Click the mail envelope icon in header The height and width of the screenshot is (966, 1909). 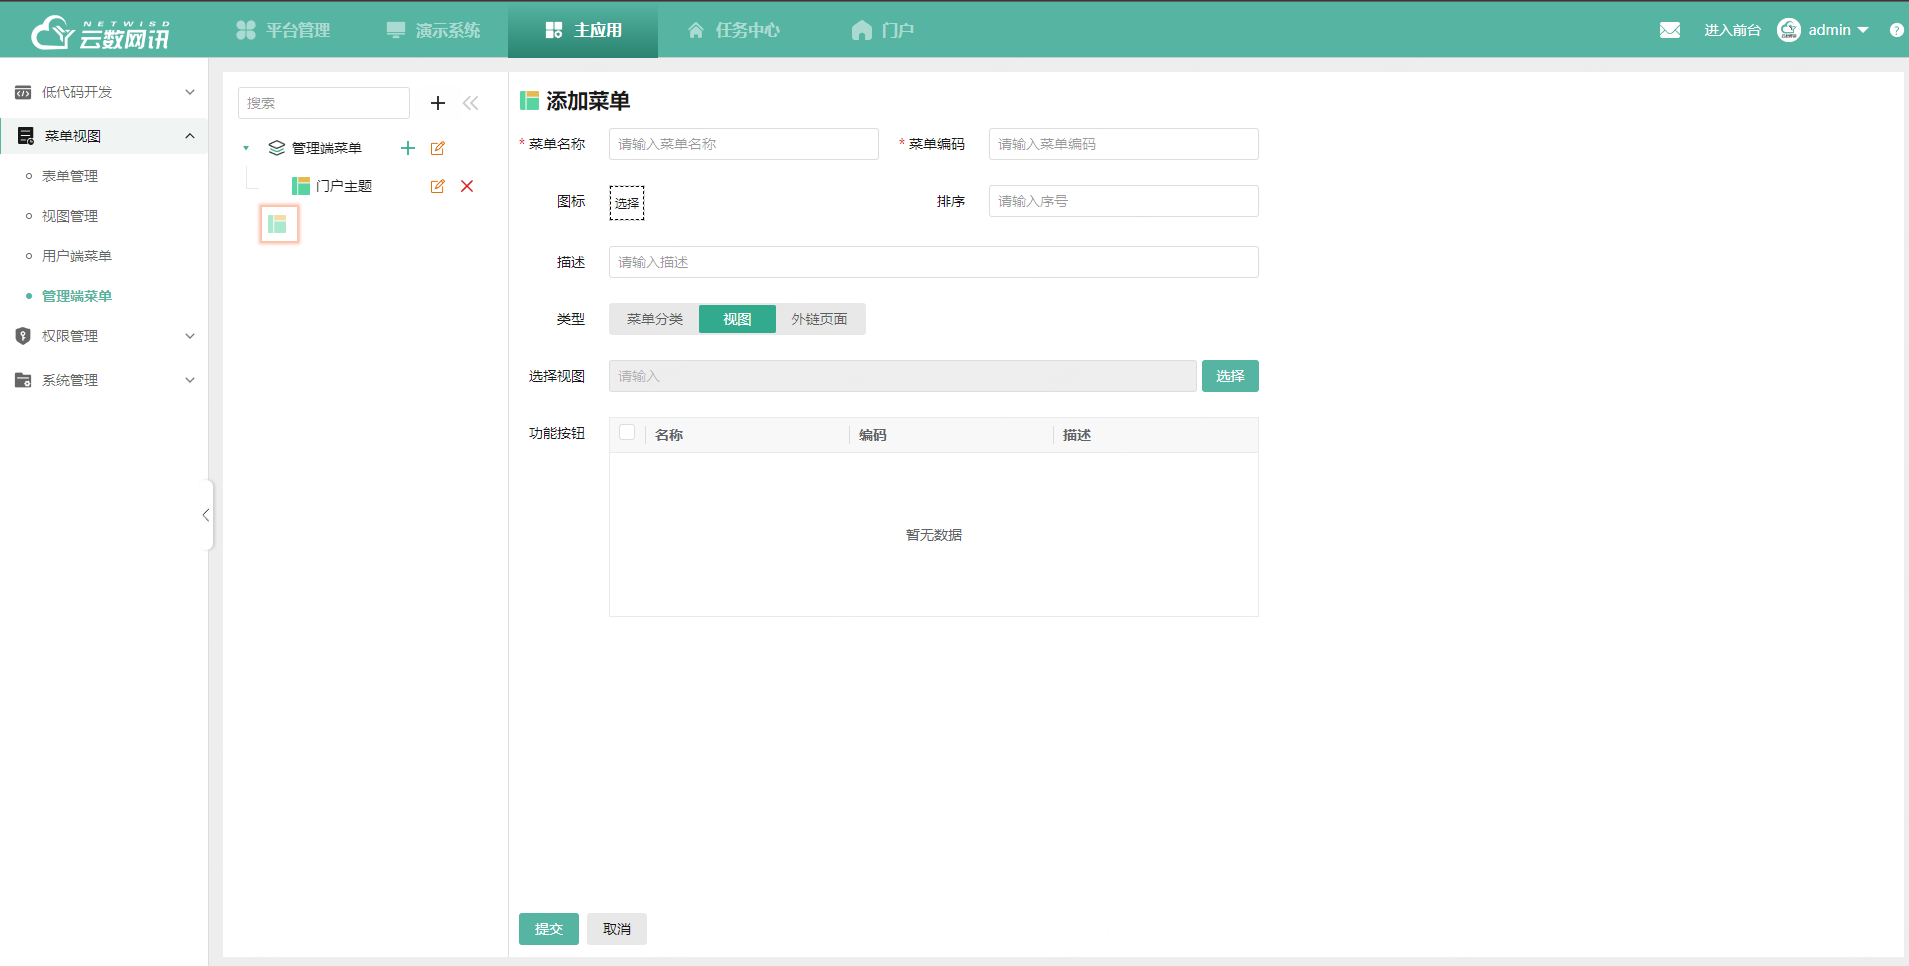1669,30
